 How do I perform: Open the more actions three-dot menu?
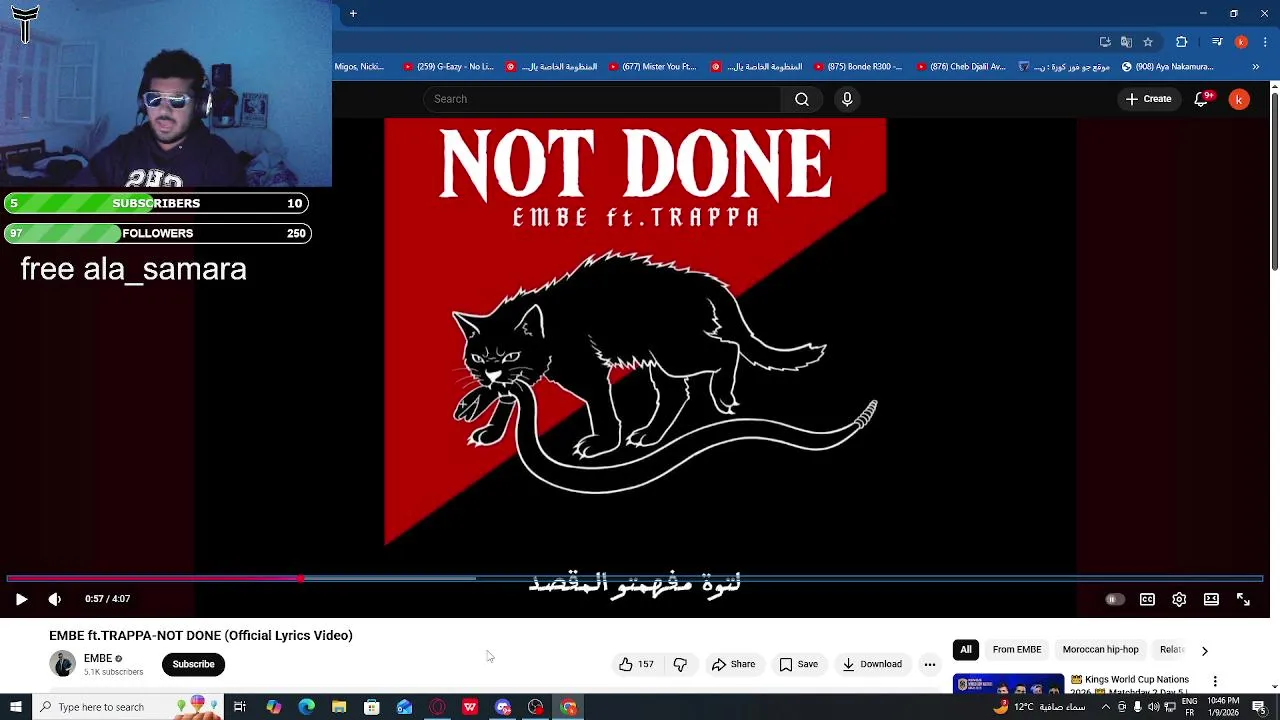tap(930, 664)
